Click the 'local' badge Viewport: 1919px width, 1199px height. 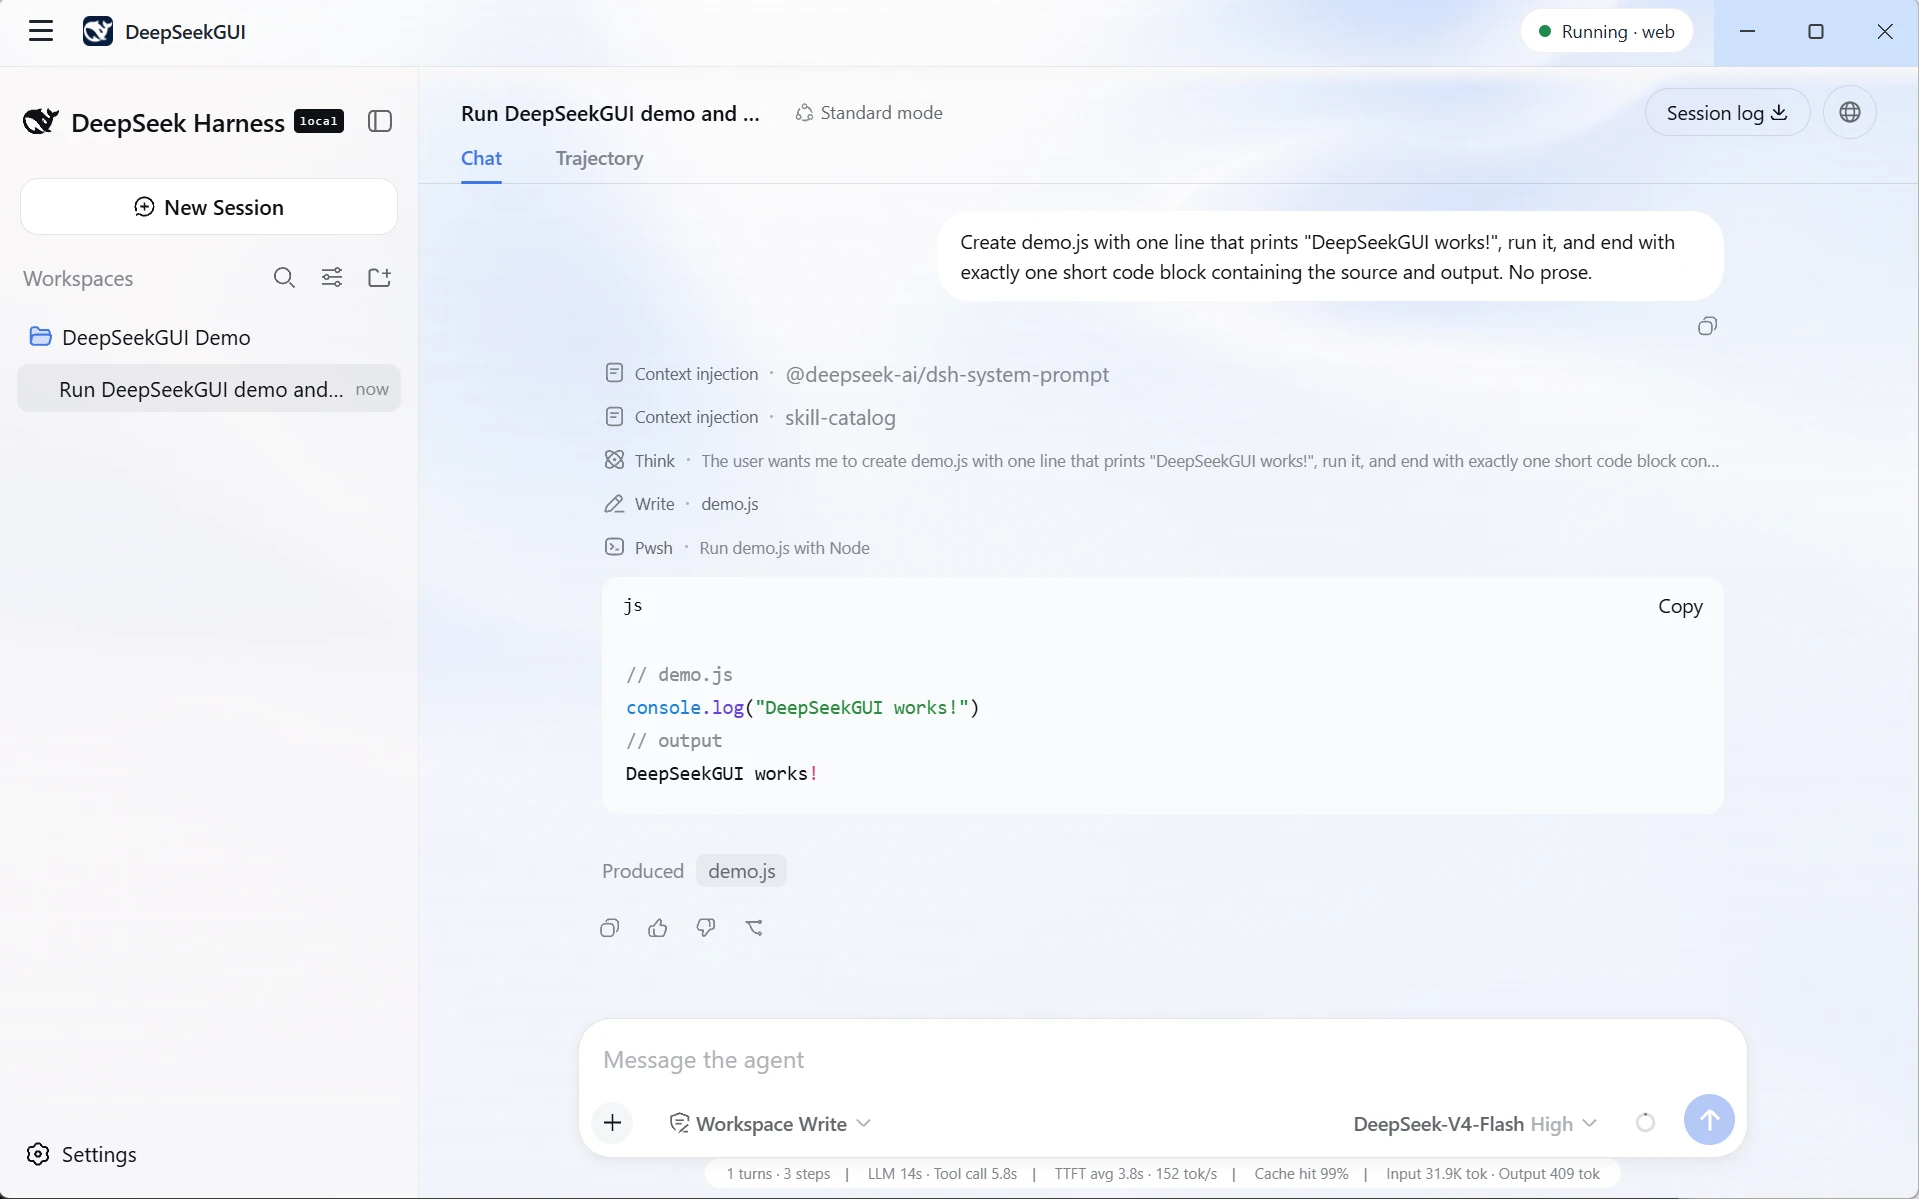(319, 121)
